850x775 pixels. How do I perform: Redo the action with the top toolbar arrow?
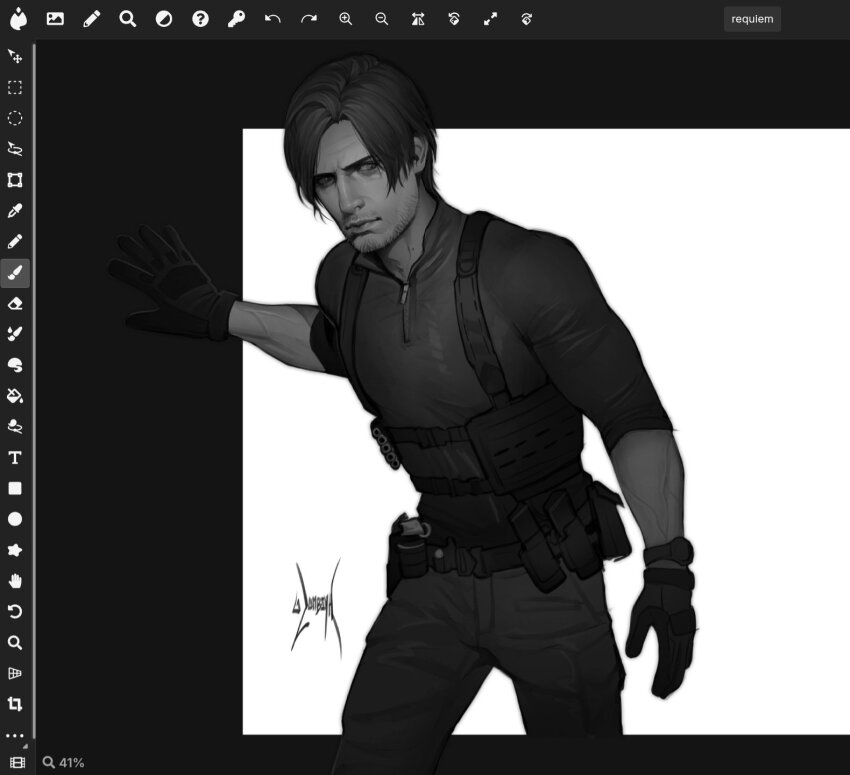309,19
